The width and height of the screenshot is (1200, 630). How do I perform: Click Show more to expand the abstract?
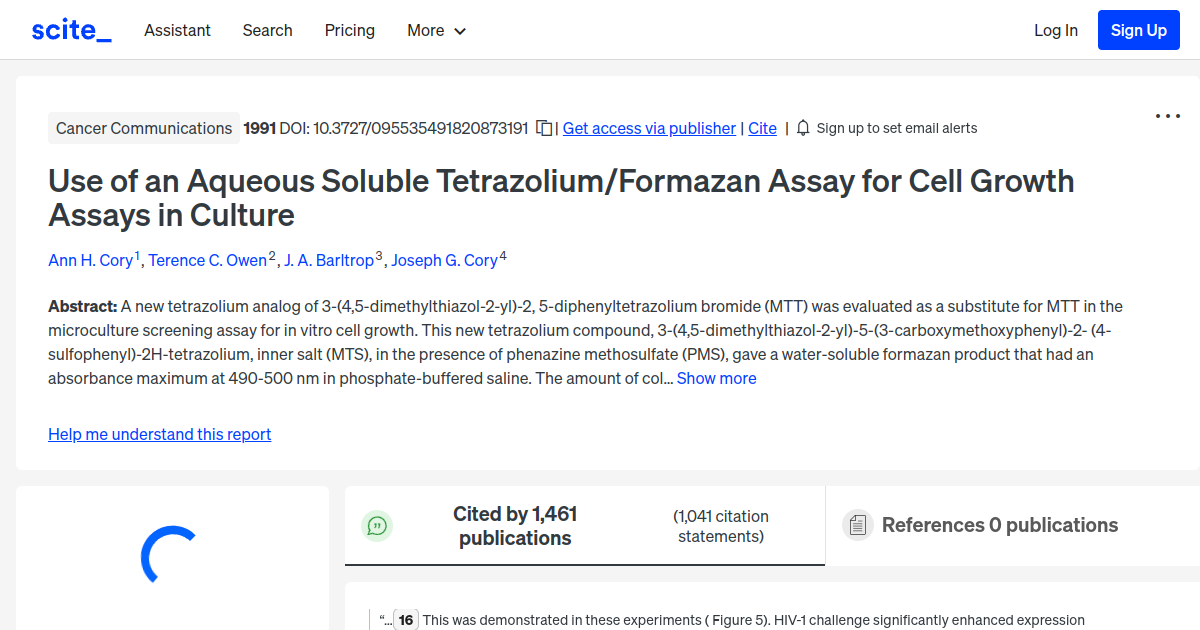(716, 378)
